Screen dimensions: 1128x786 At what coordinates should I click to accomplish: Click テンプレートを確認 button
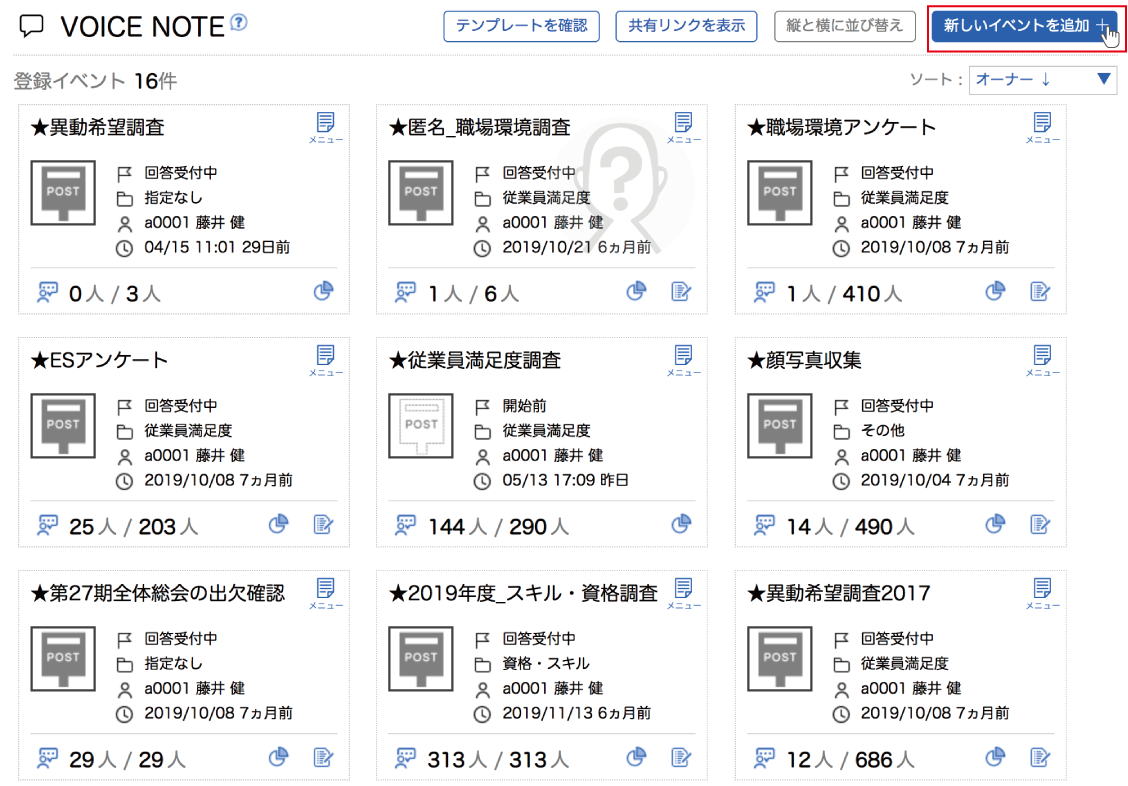click(x=521, y=26)
